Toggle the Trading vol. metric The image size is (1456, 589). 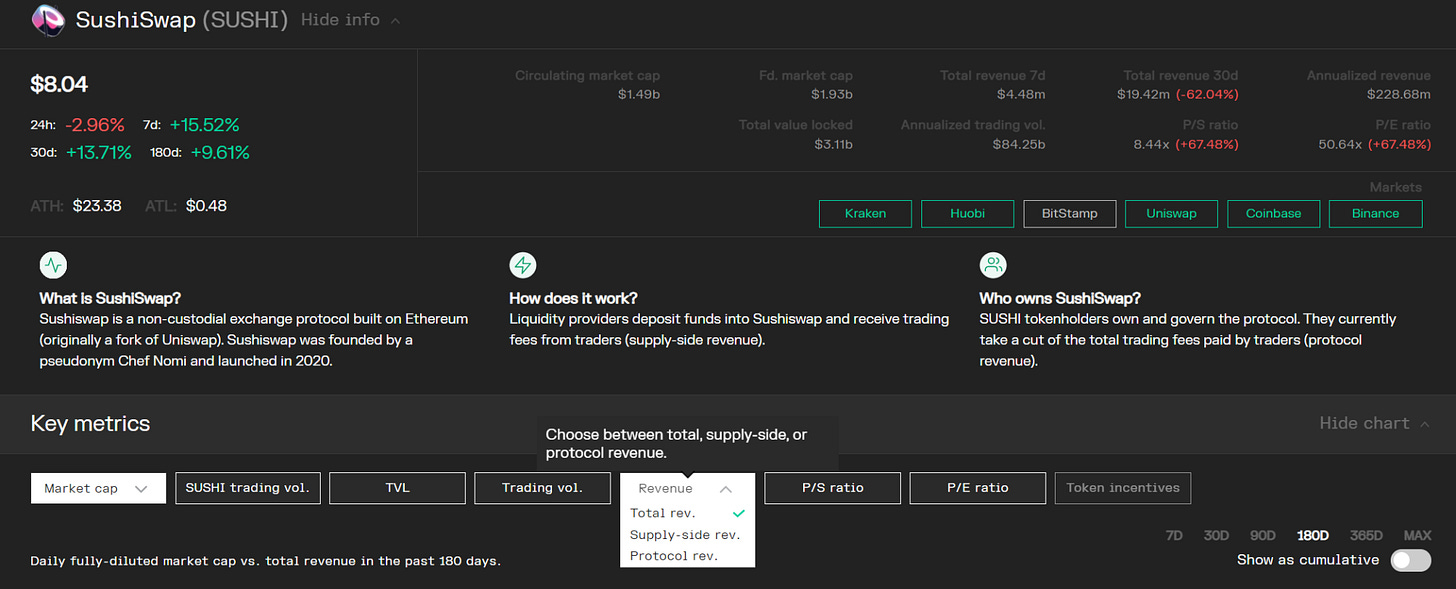coord(542,488)
